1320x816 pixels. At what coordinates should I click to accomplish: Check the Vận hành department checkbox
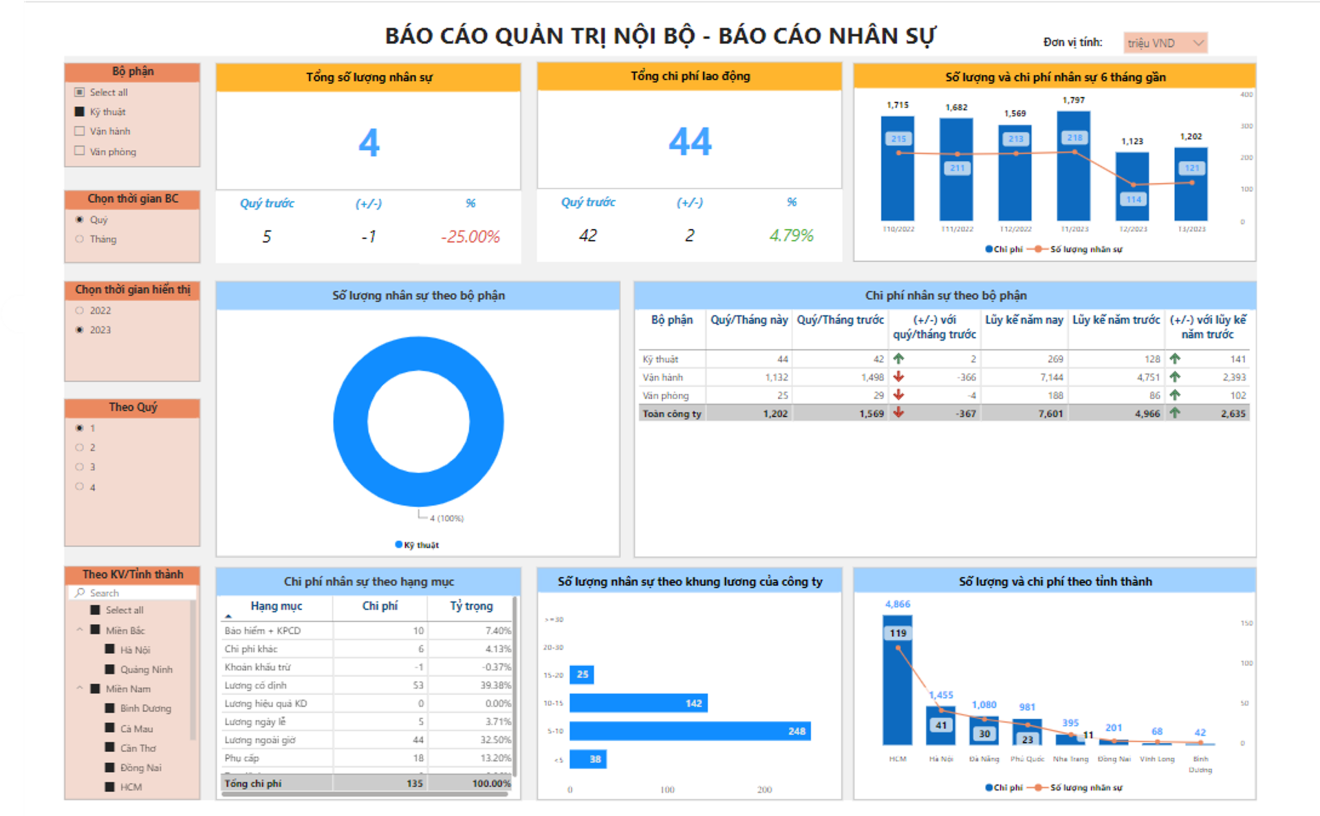(x=80, y=131)
